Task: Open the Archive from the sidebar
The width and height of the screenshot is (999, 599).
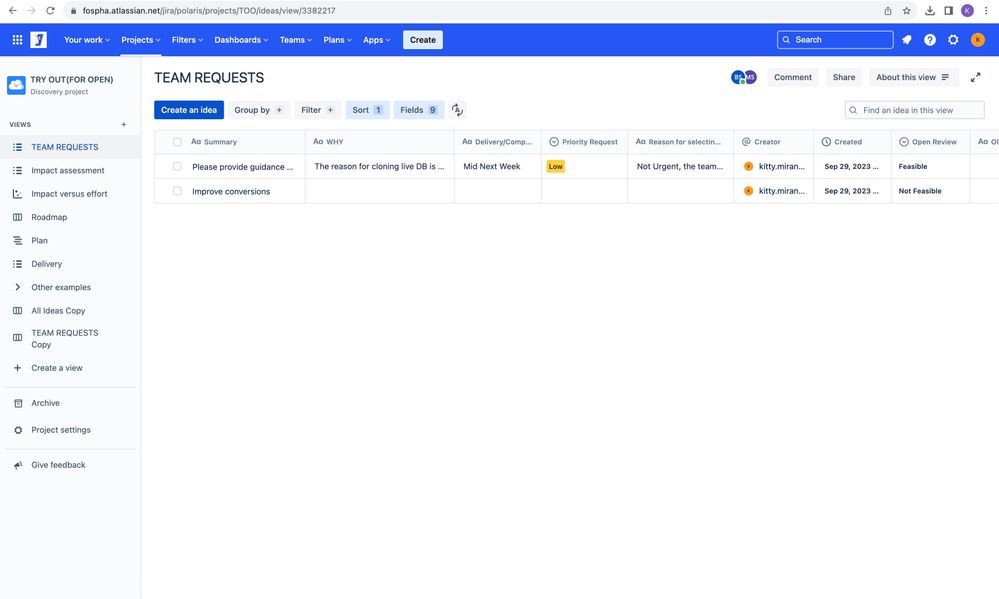Action: pos(45,402)
